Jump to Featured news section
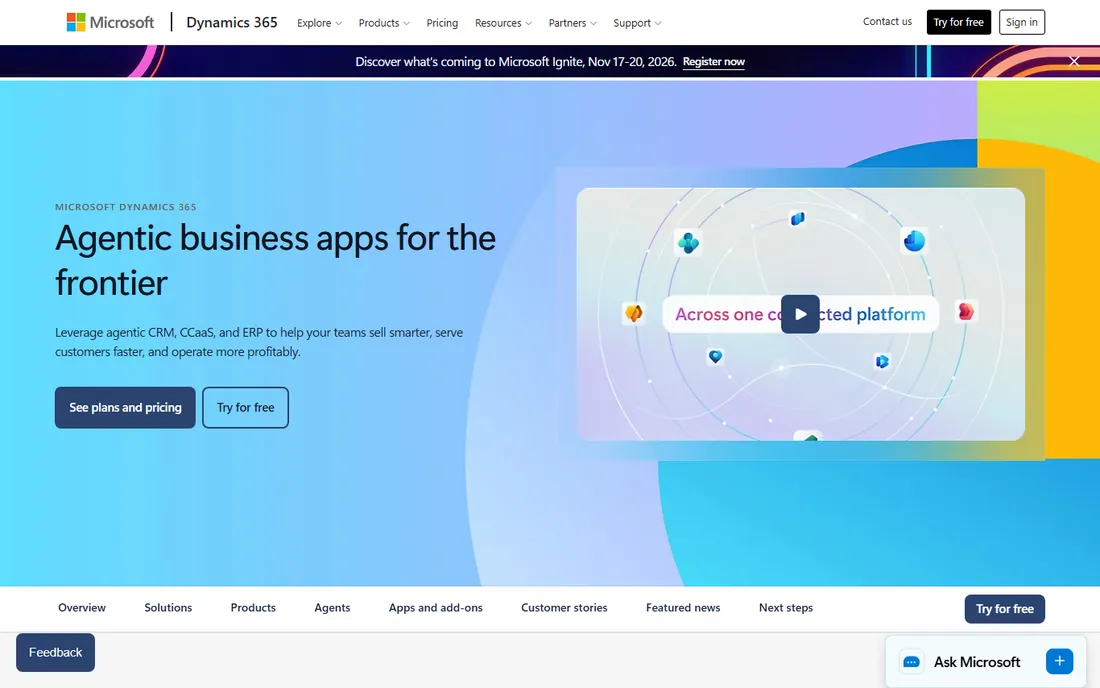Viewport: 1100px width, 688px height. pyautogui.click(x=683, y=608)
